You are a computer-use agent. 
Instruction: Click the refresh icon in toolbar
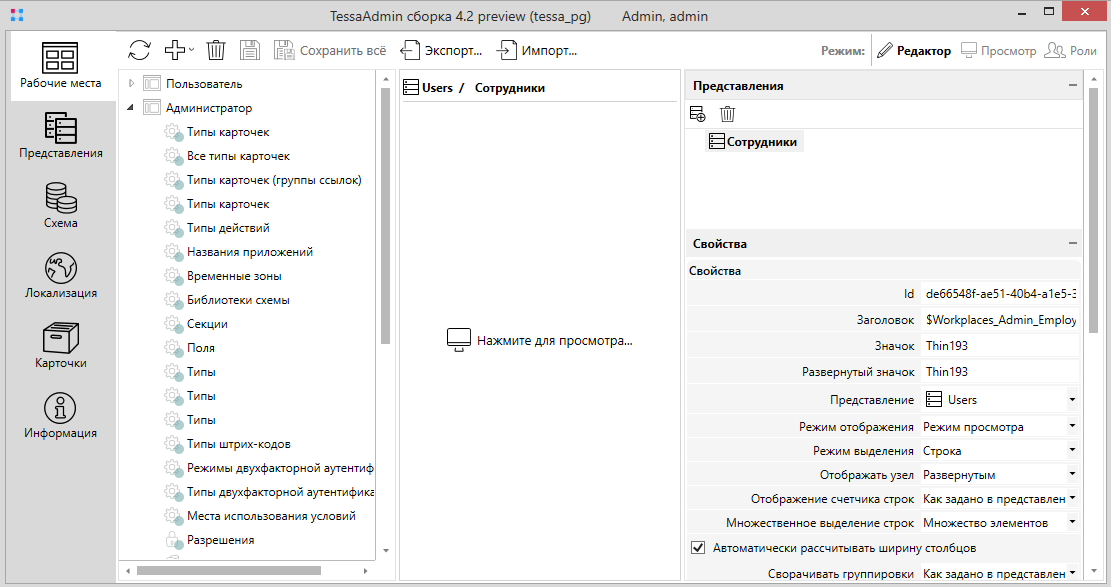[x=140, y=50]
